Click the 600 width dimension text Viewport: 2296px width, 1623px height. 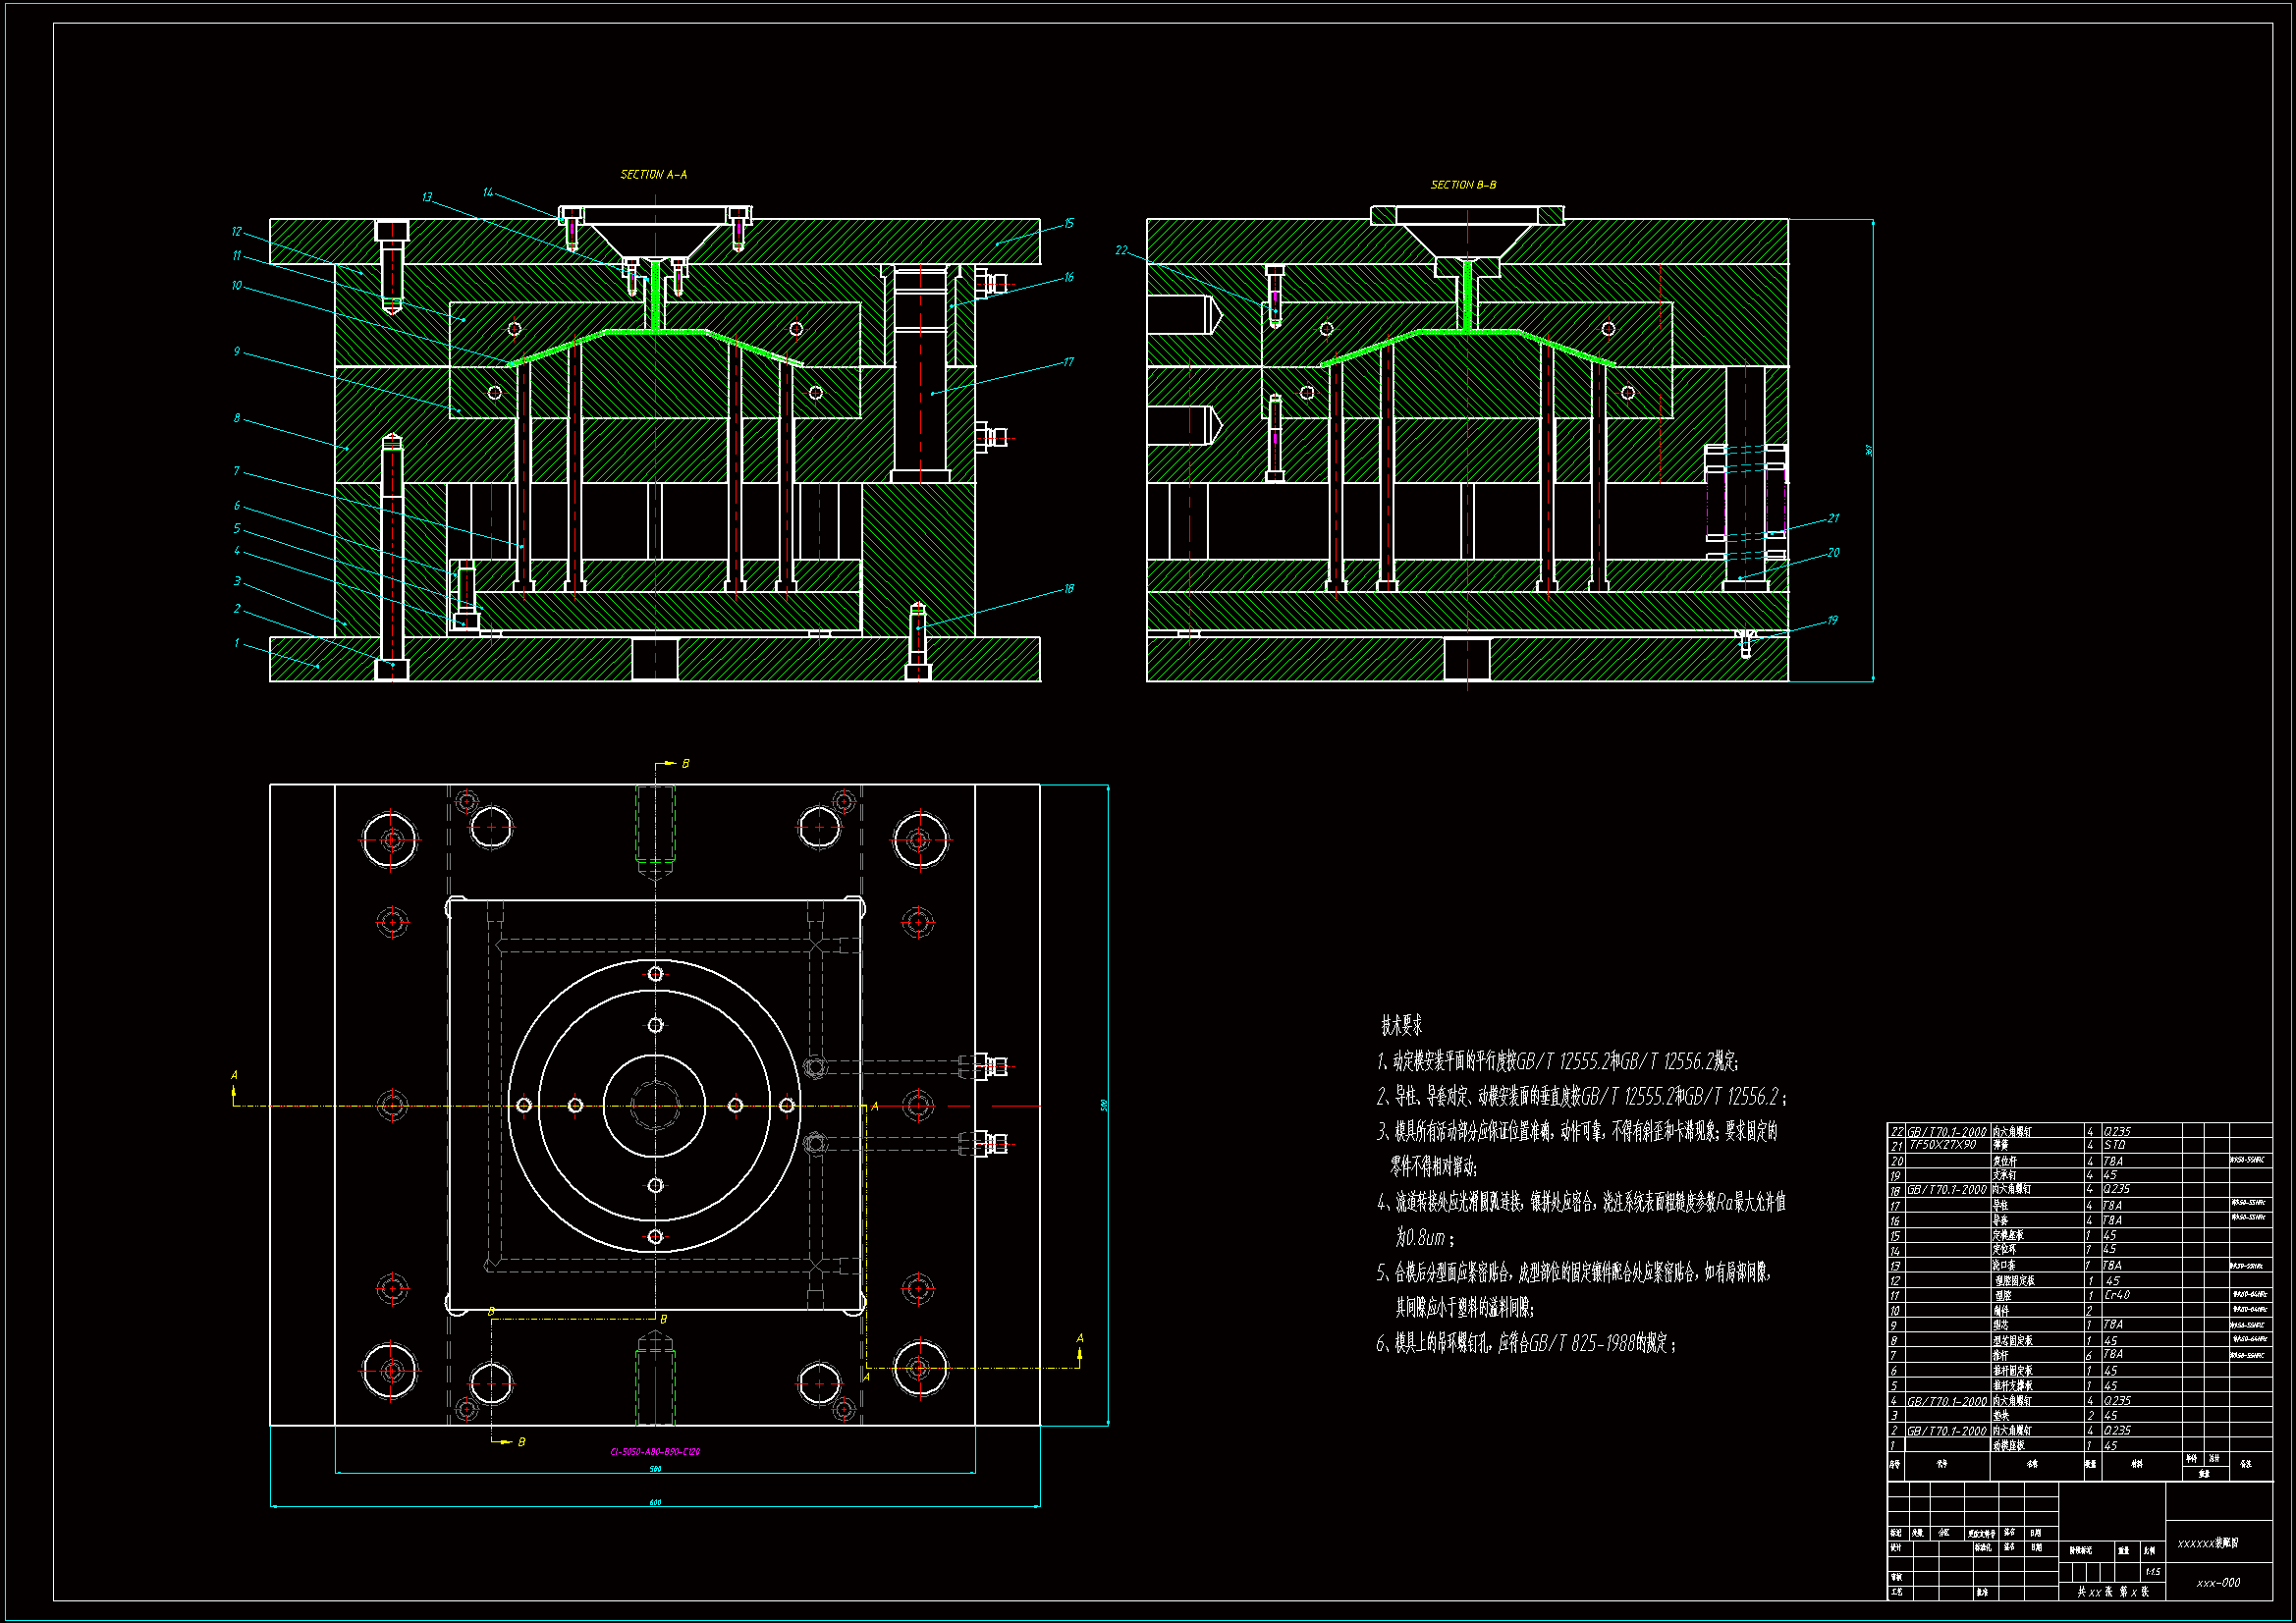click(x=655, y=1502)
